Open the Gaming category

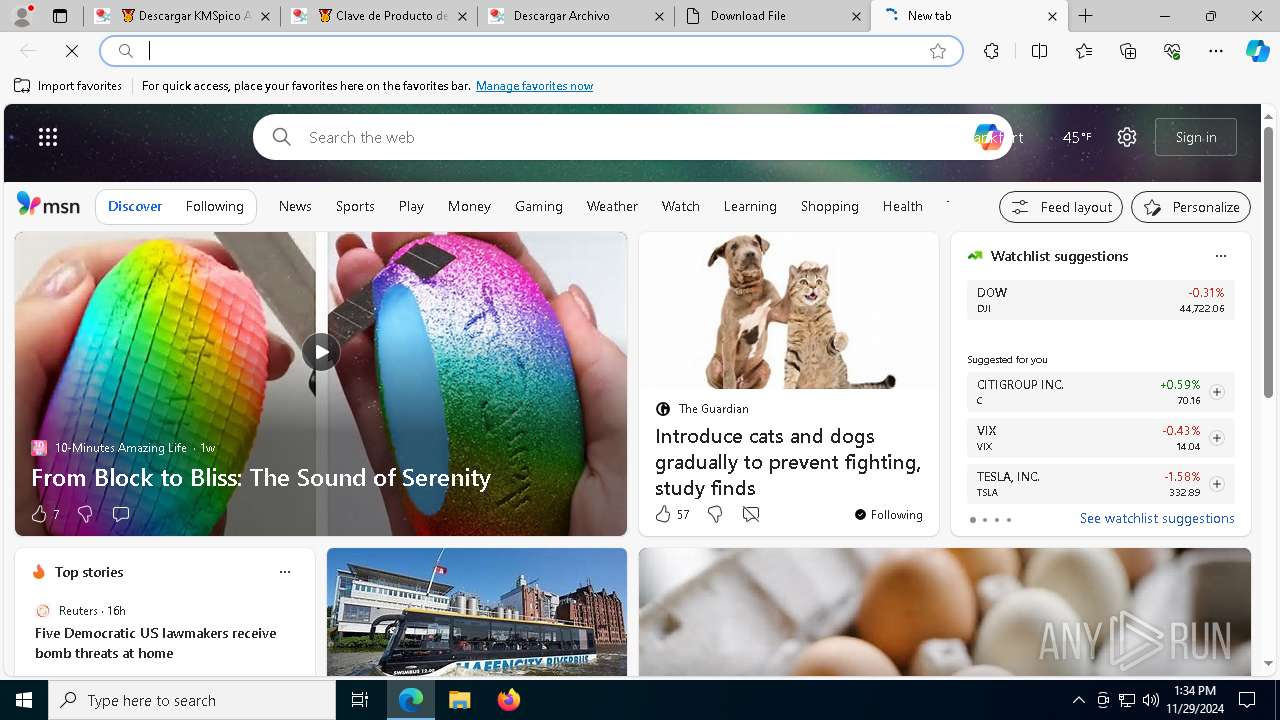pyautogui.click(x=539, y=206)
